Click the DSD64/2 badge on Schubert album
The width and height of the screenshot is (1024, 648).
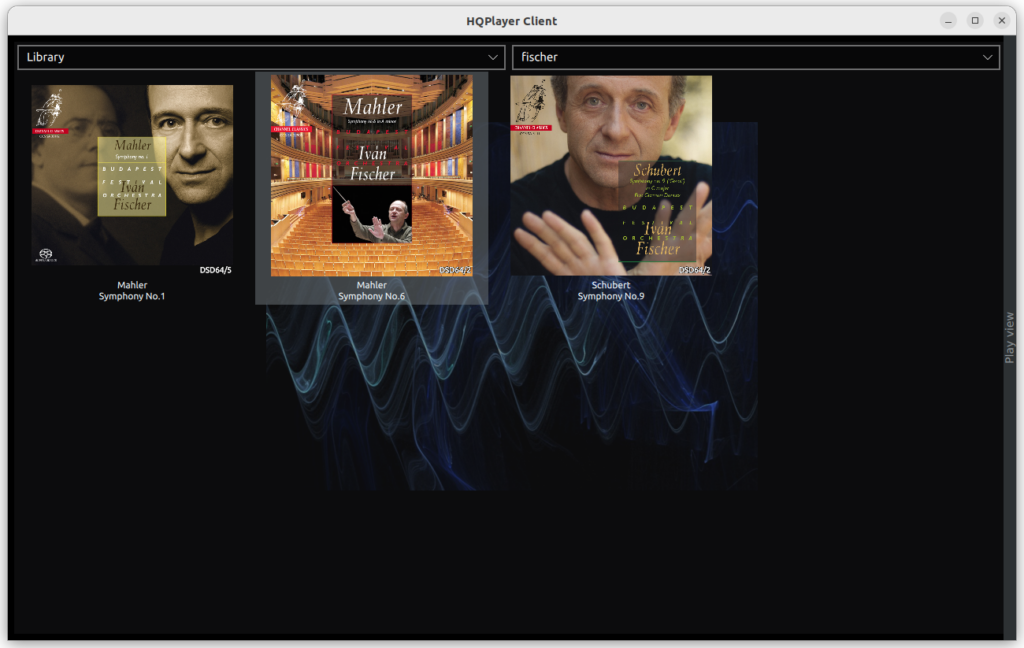point(694,267)
